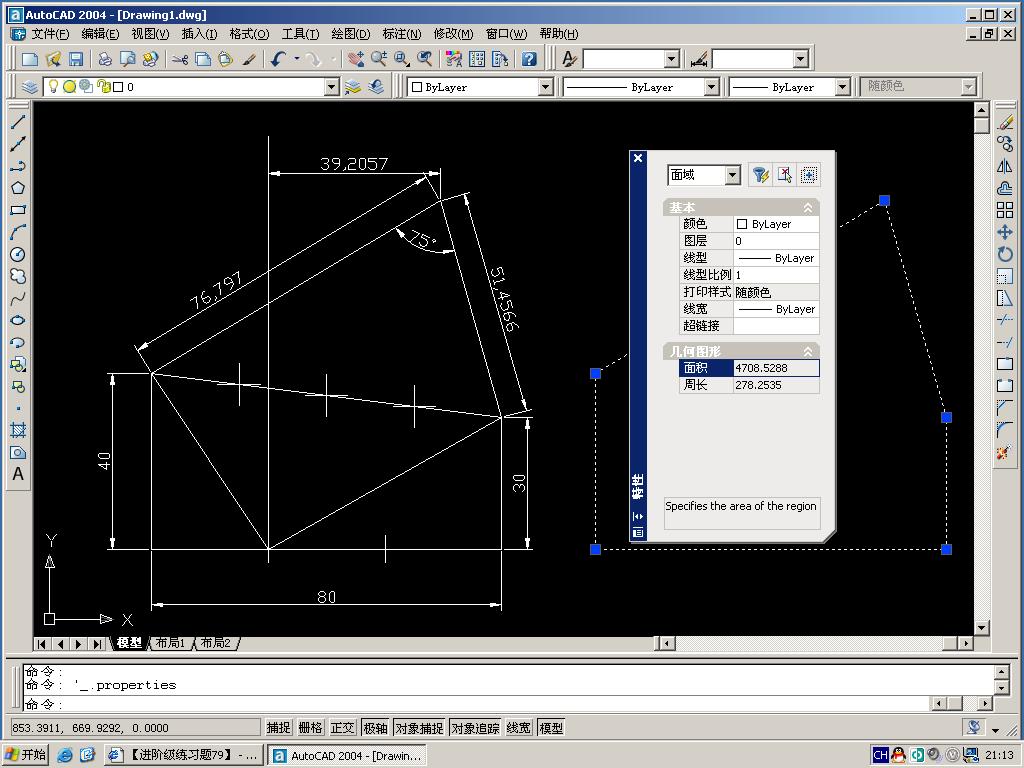Open the layer selection dropdown
The width and height of the screenshot is (1024, 768).
pos(332,87)
